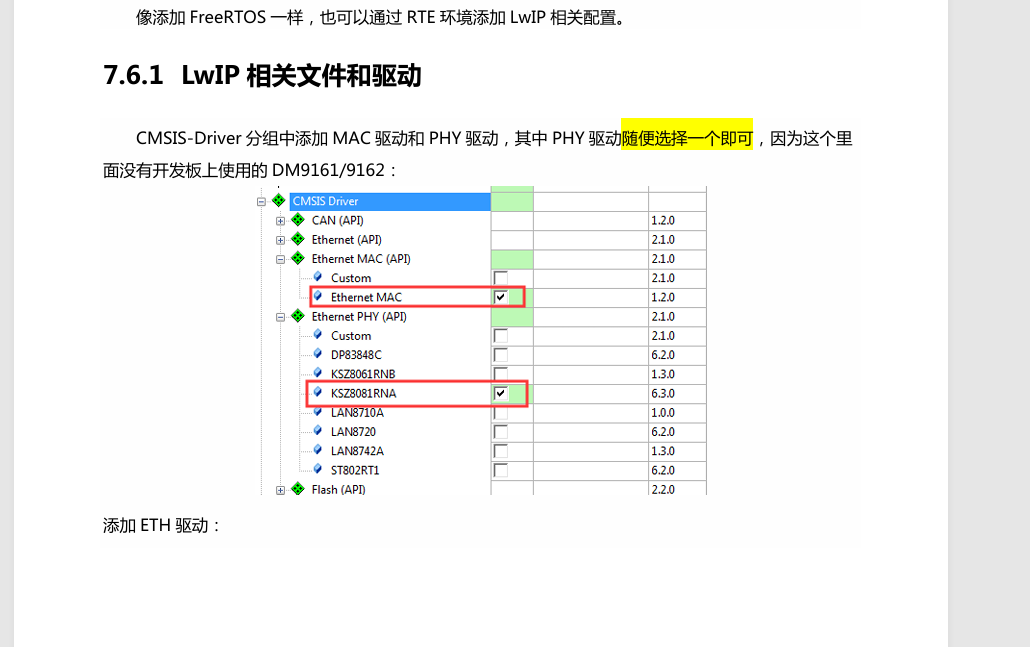Click the green diamond icon beside CAN (API)
Screen dimensions: 1030x647
297,220
